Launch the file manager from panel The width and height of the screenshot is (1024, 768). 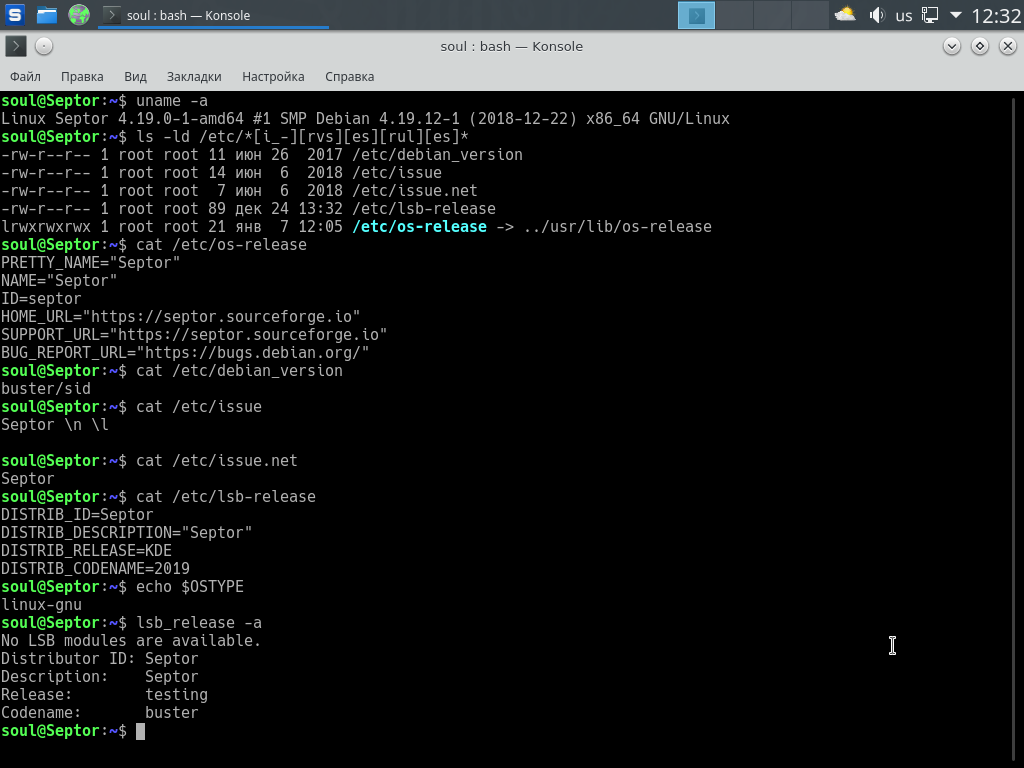tap(46, 14)
